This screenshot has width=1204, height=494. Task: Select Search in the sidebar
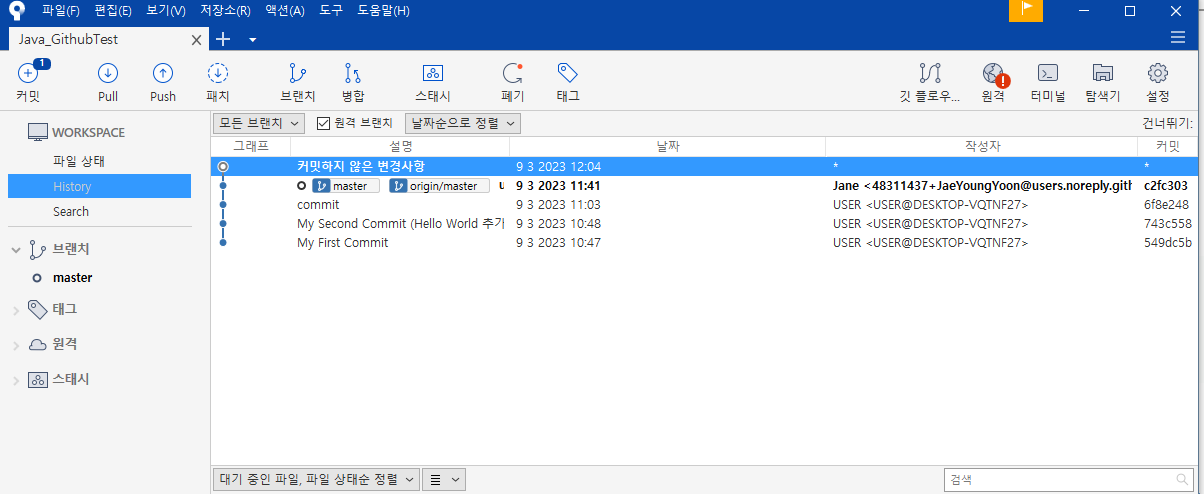(71, 211)
